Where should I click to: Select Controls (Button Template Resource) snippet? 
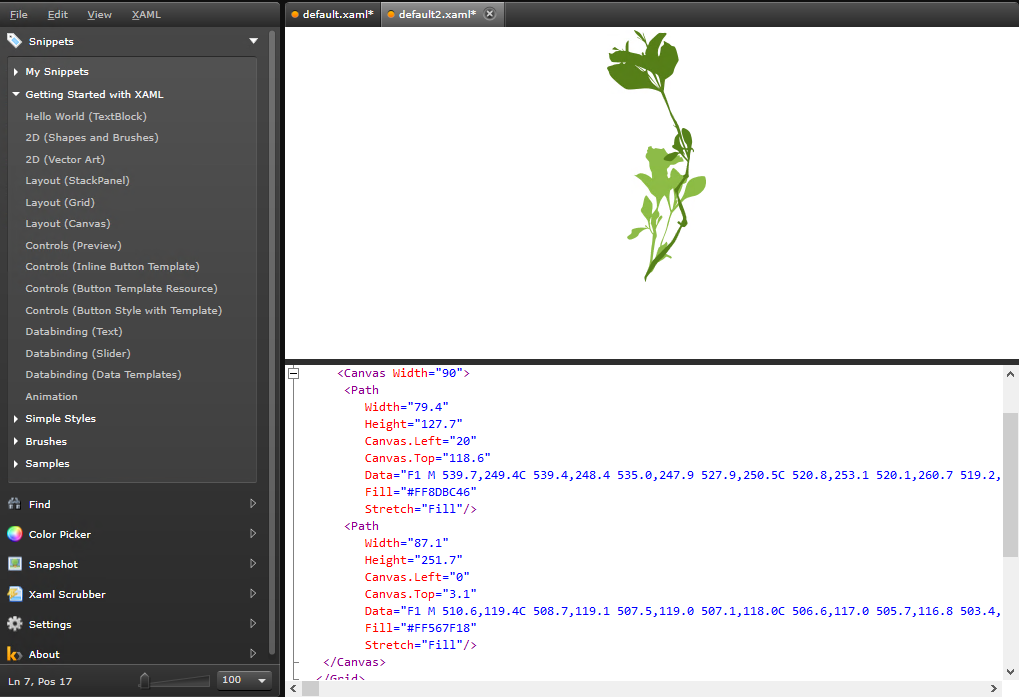122,288
